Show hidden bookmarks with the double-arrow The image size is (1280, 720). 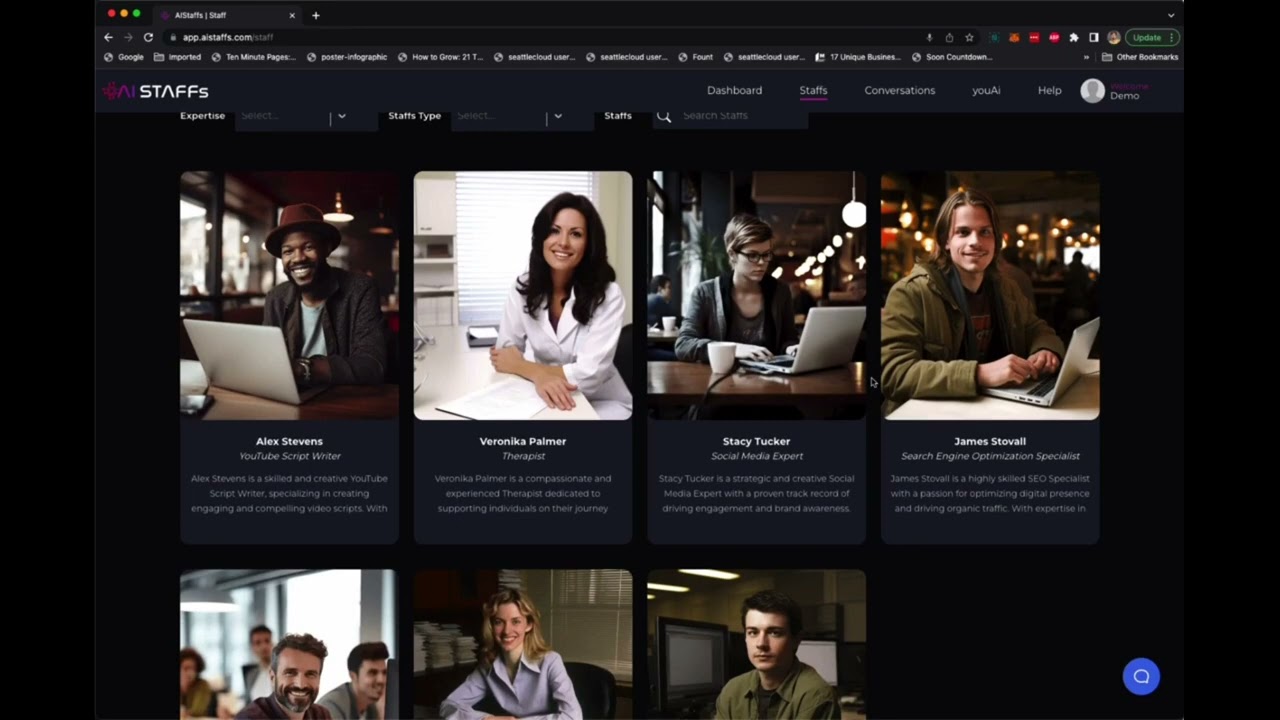click(x=1086, y=57)
